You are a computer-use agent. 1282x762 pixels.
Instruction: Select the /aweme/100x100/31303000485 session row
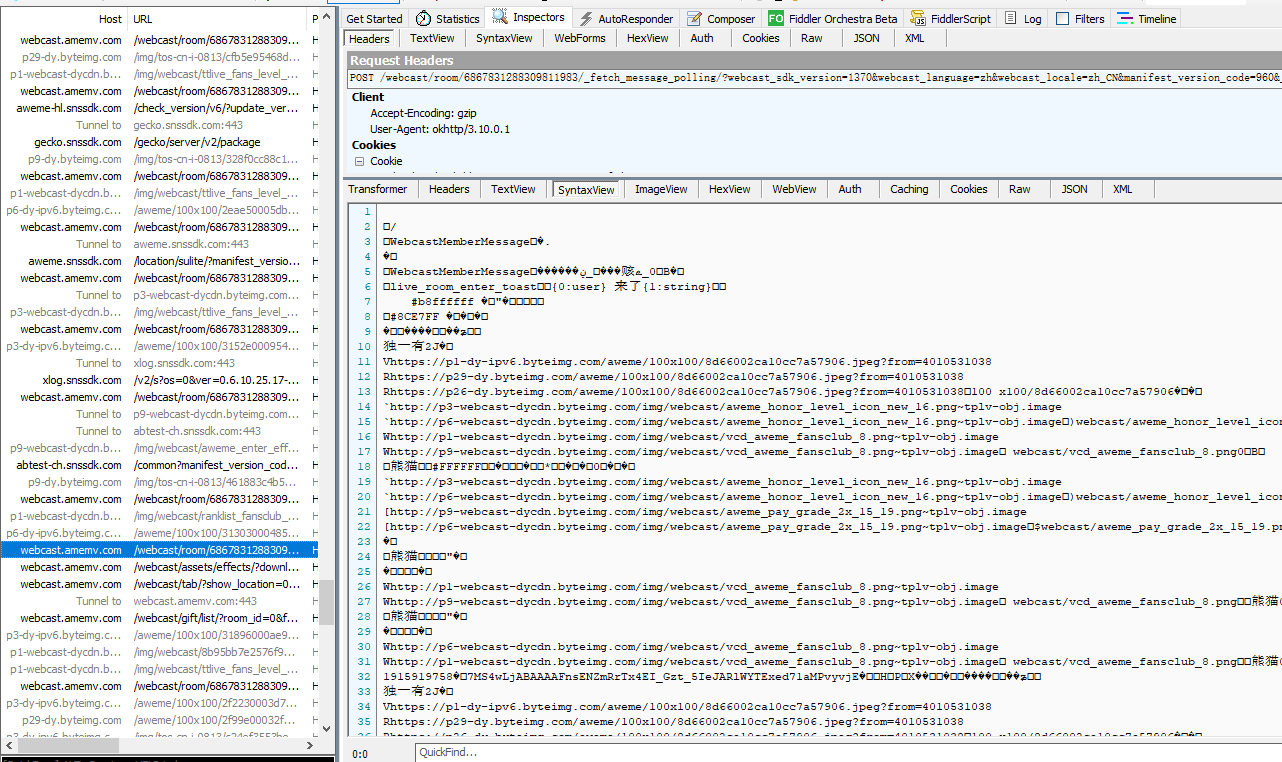[x=160, y=533]
